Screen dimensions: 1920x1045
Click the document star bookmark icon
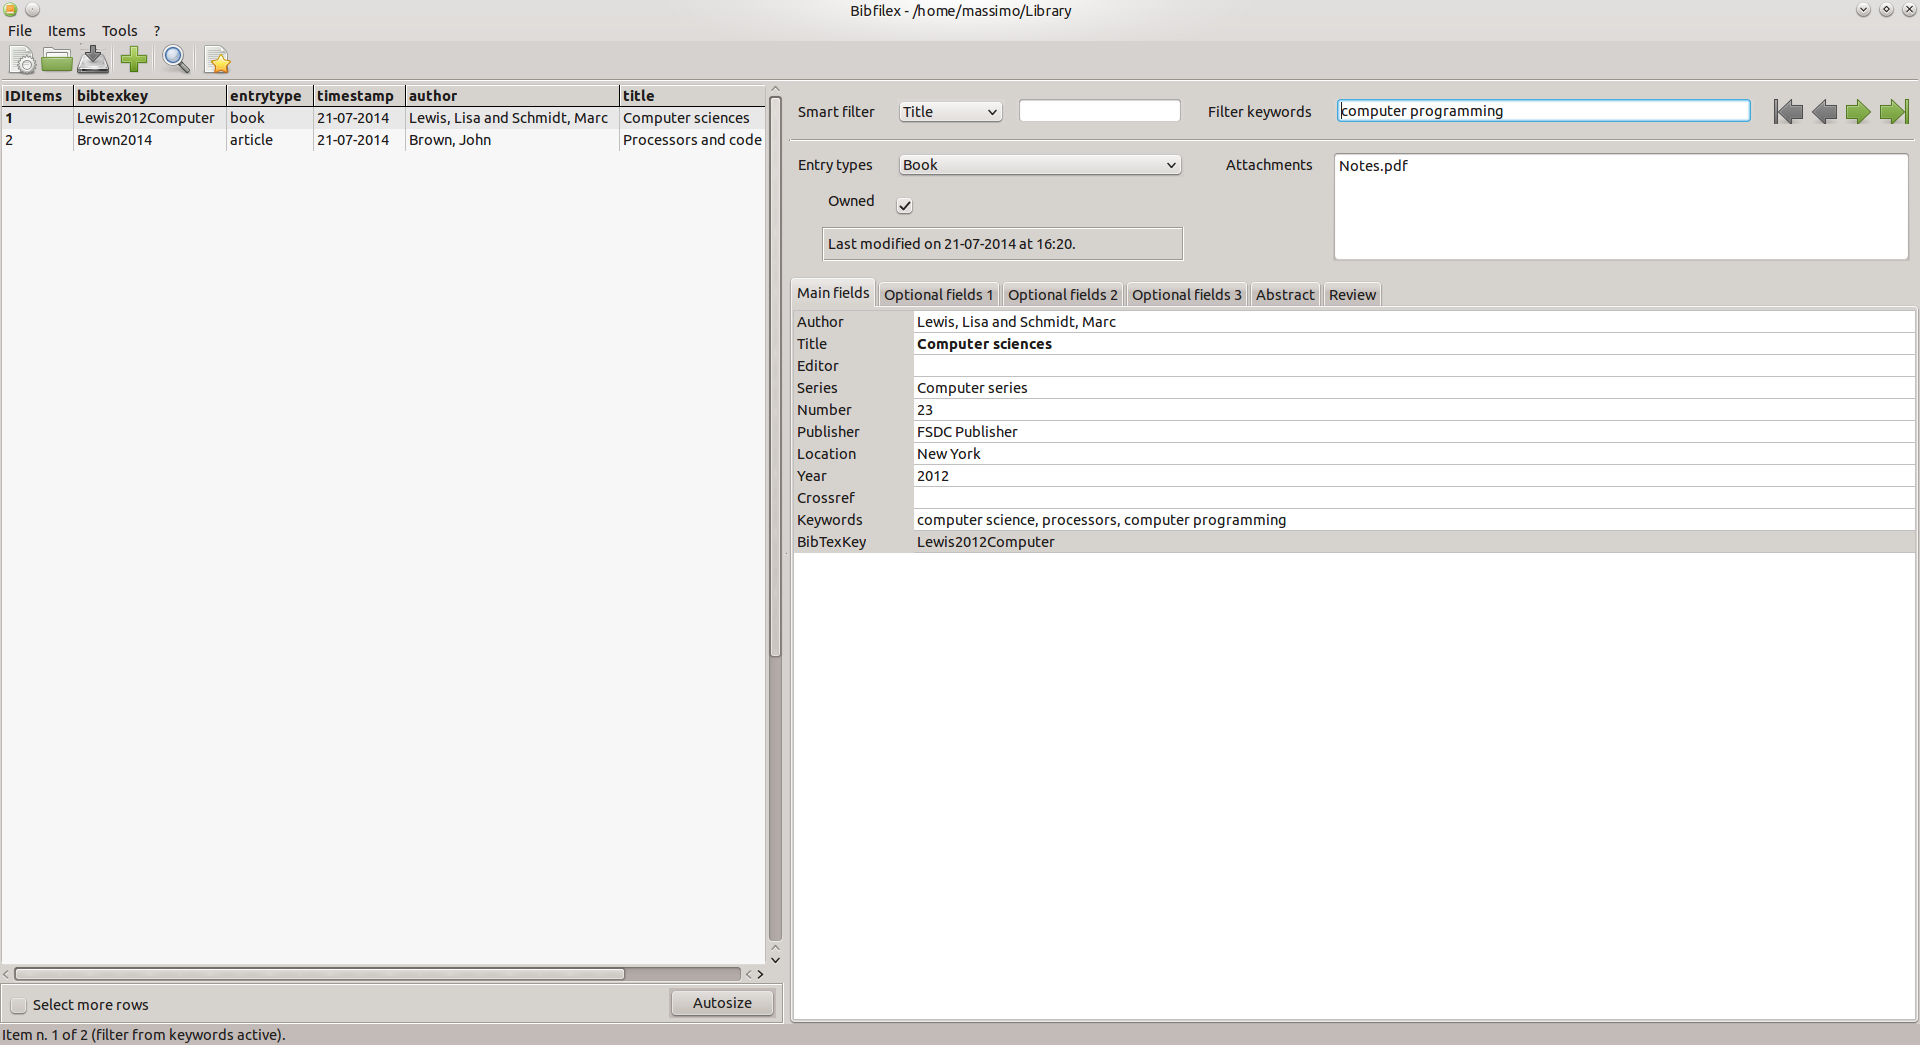[217, 60]
